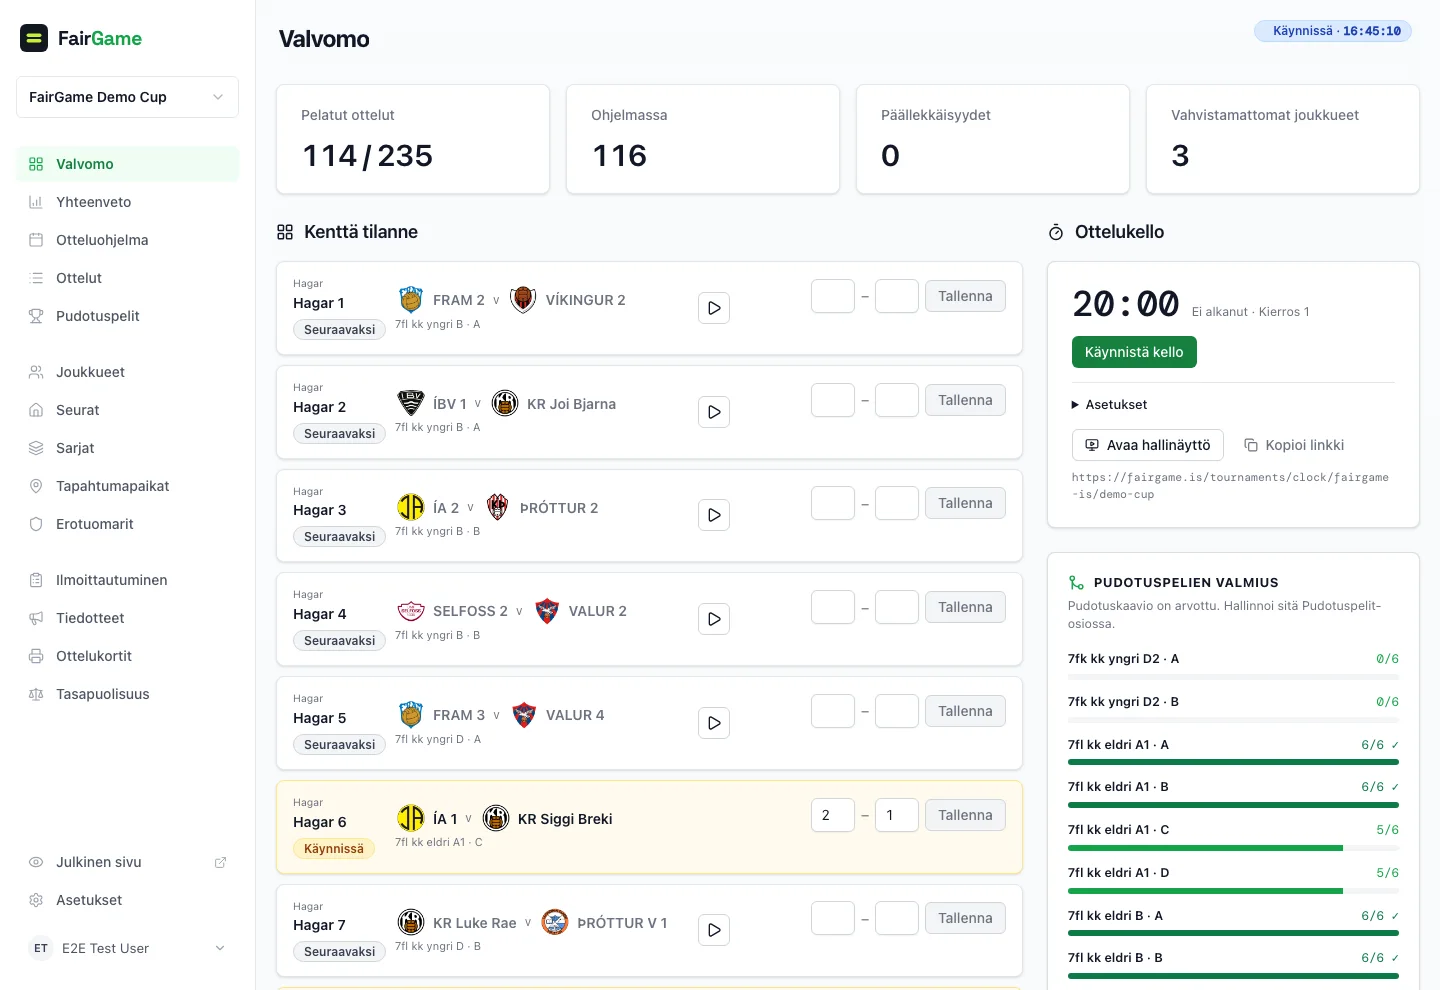1440x990 pixels.
Task: Click the FRAM 2 team crest
Action: [x=411, y=300]
